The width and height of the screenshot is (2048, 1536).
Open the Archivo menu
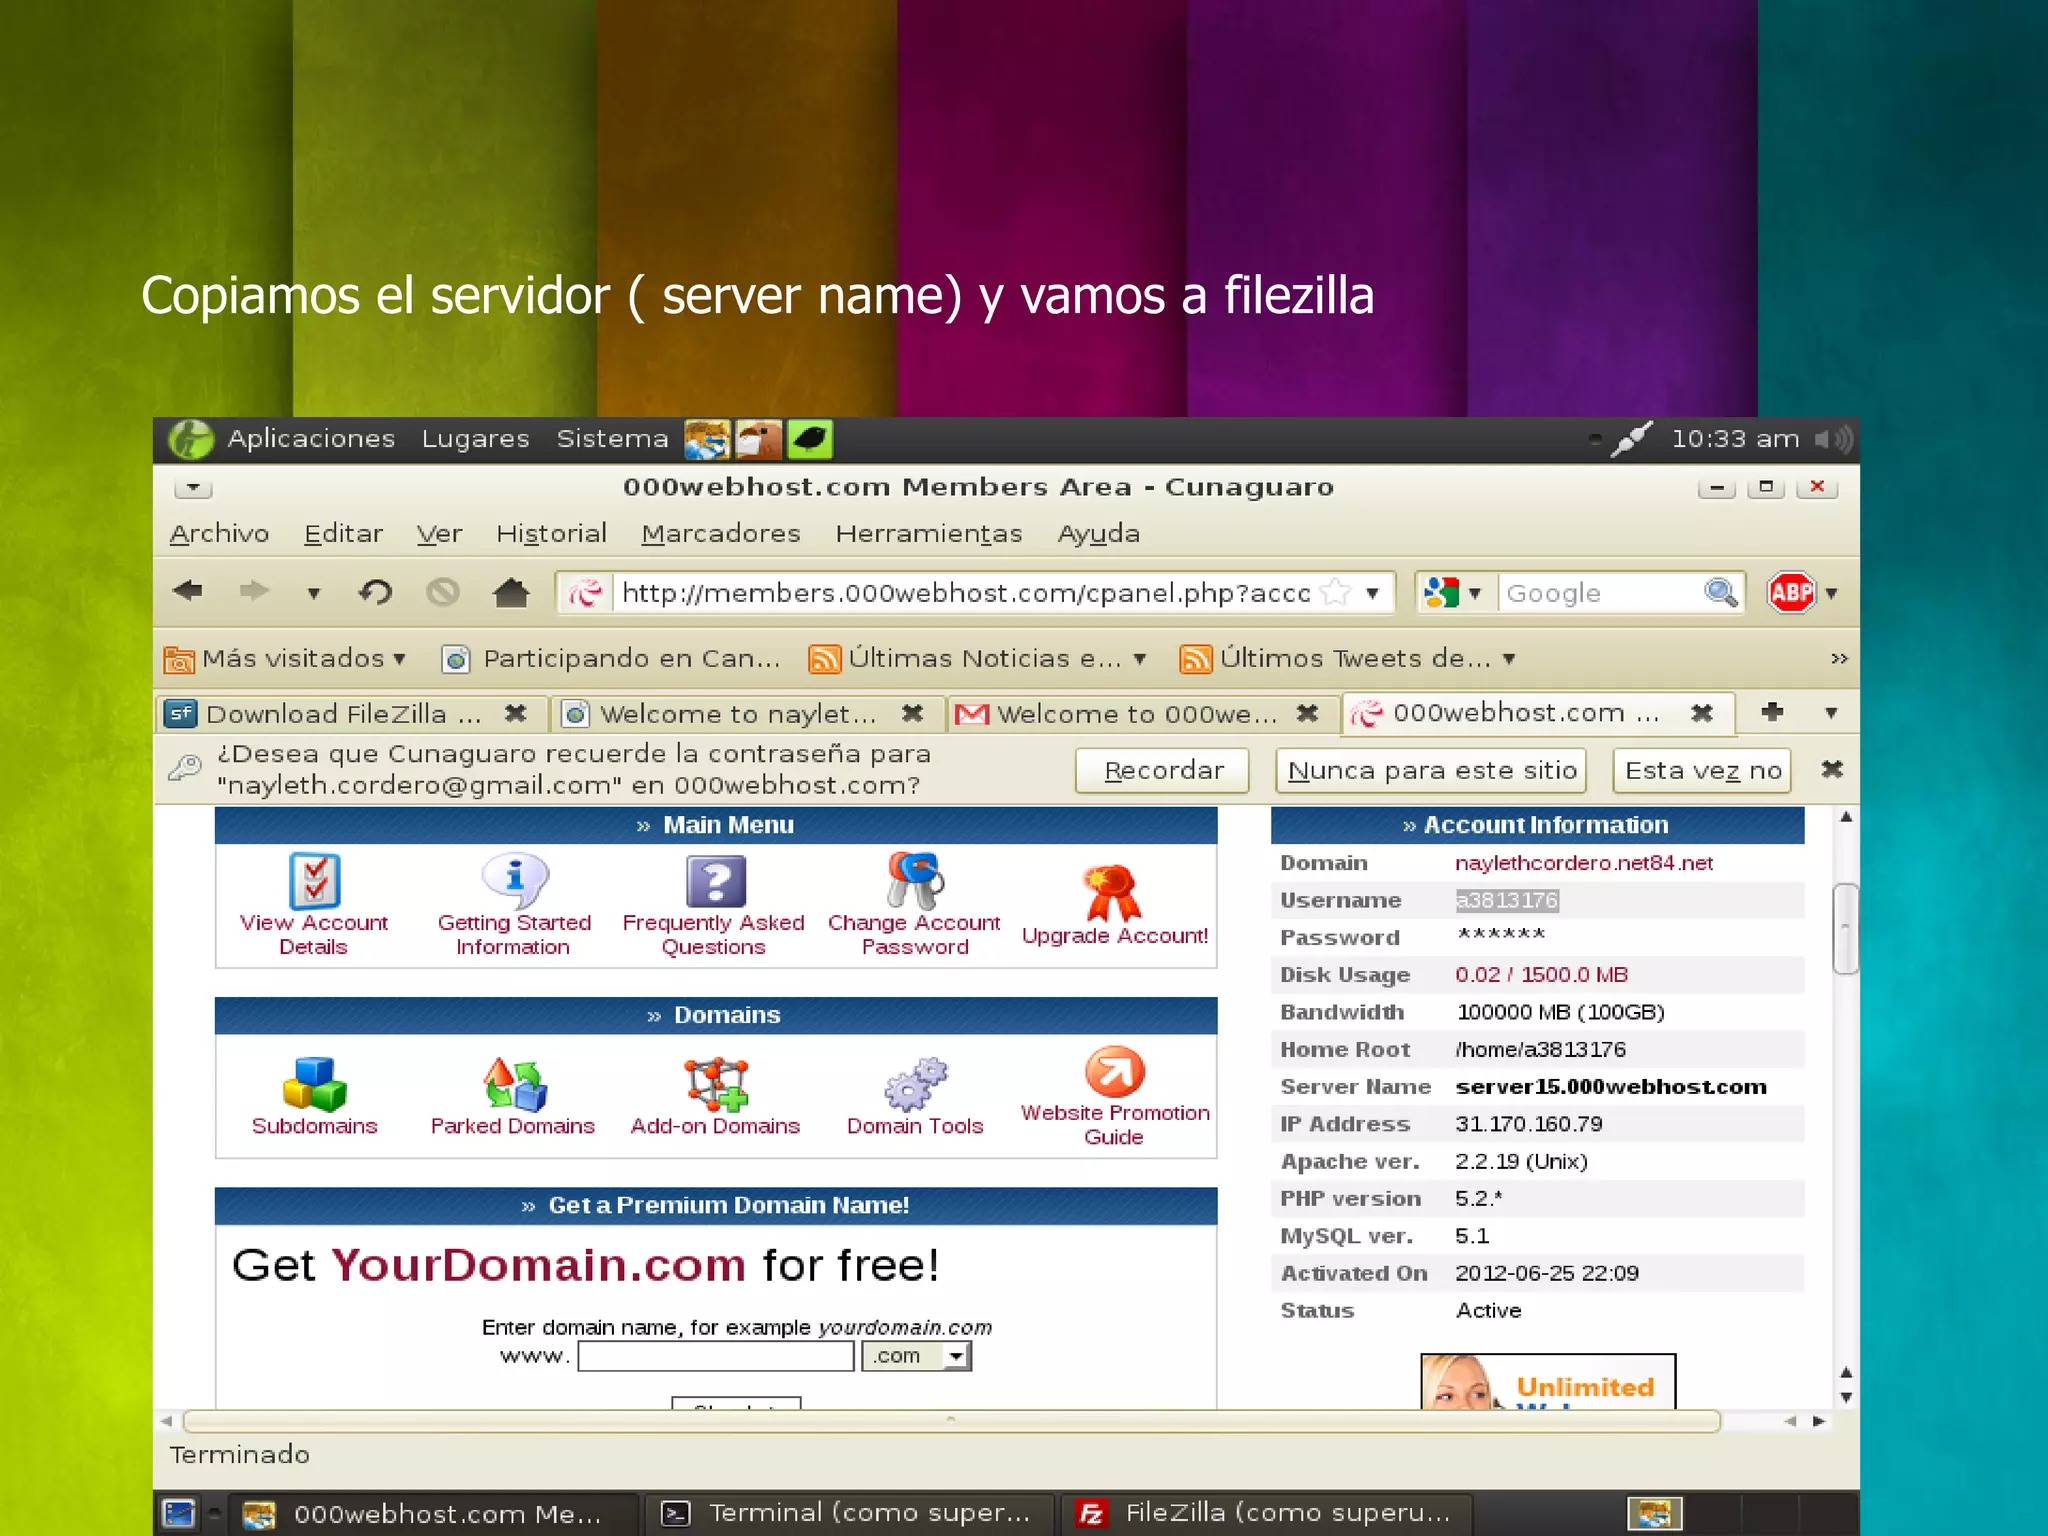pos(219,533)
